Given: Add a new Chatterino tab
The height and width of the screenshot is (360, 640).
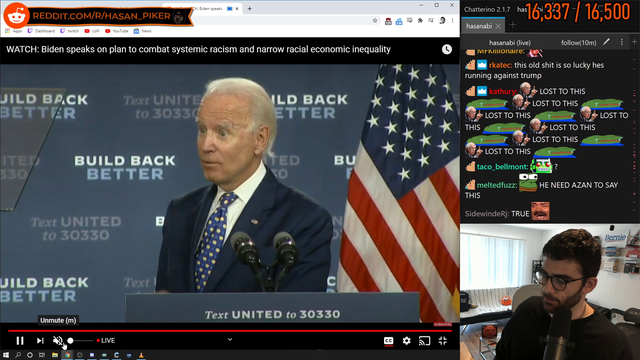Looking at the screenshot, I should 513,25.
